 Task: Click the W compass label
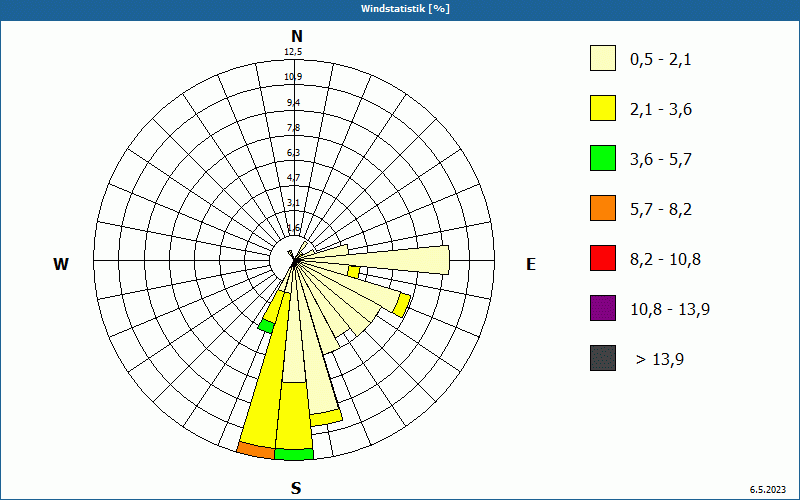61,264
